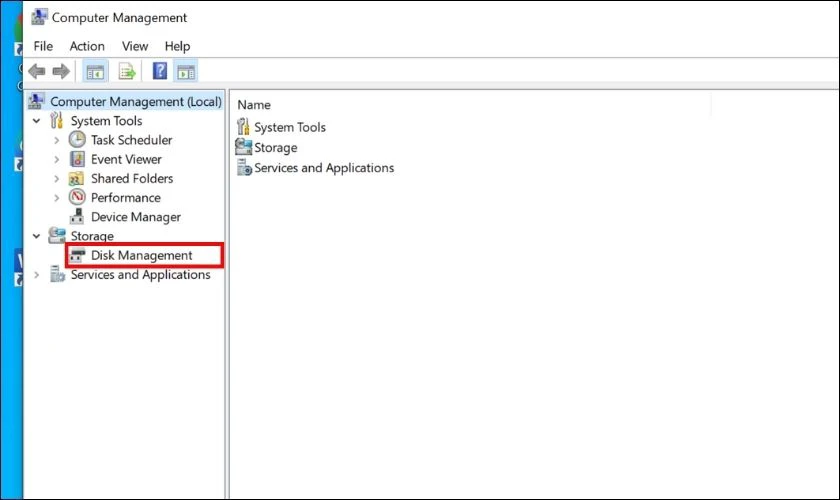This screenshot has height=500, width=840.
Task: Collapse the Storage tree node
Action: pyautogui.click(x=36, y=236)
